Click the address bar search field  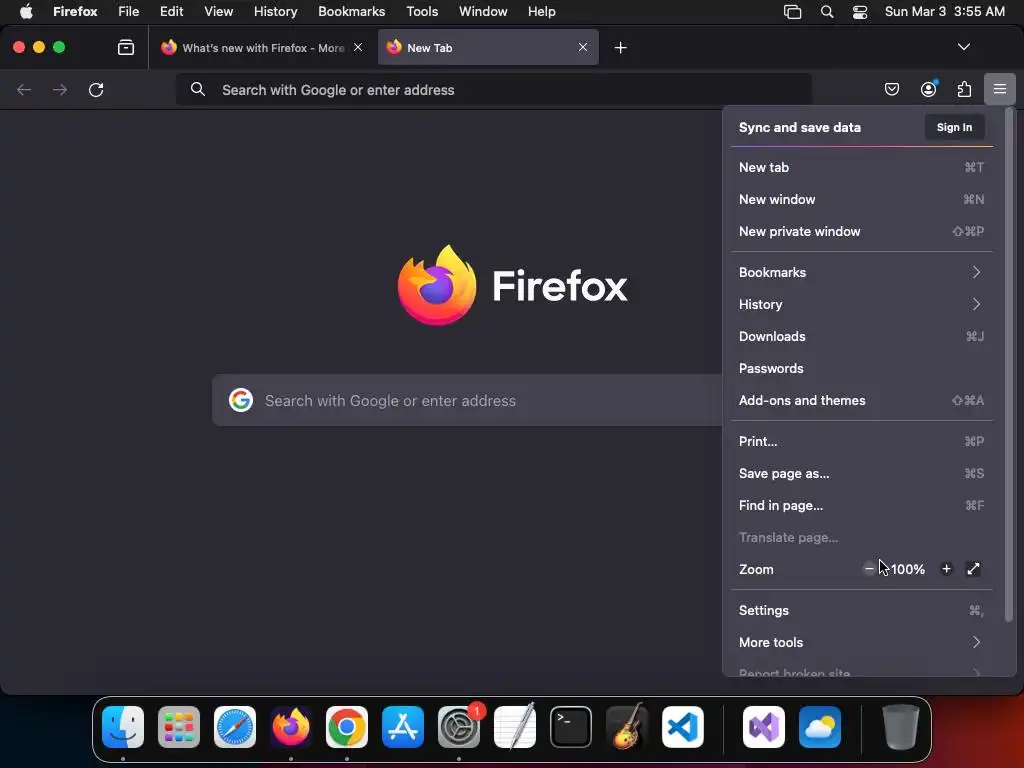(494, 89)
